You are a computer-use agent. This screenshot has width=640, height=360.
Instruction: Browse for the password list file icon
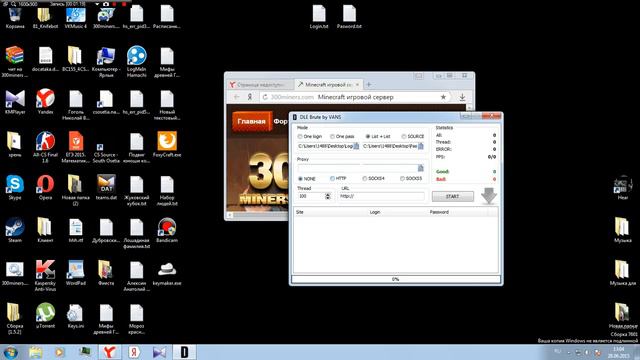[421, 146]
